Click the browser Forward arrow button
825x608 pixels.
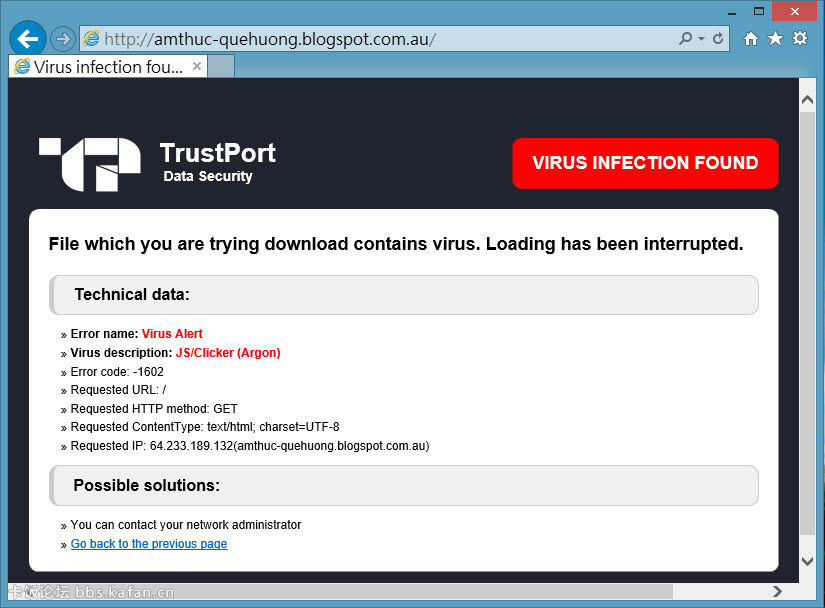point(63,39)
